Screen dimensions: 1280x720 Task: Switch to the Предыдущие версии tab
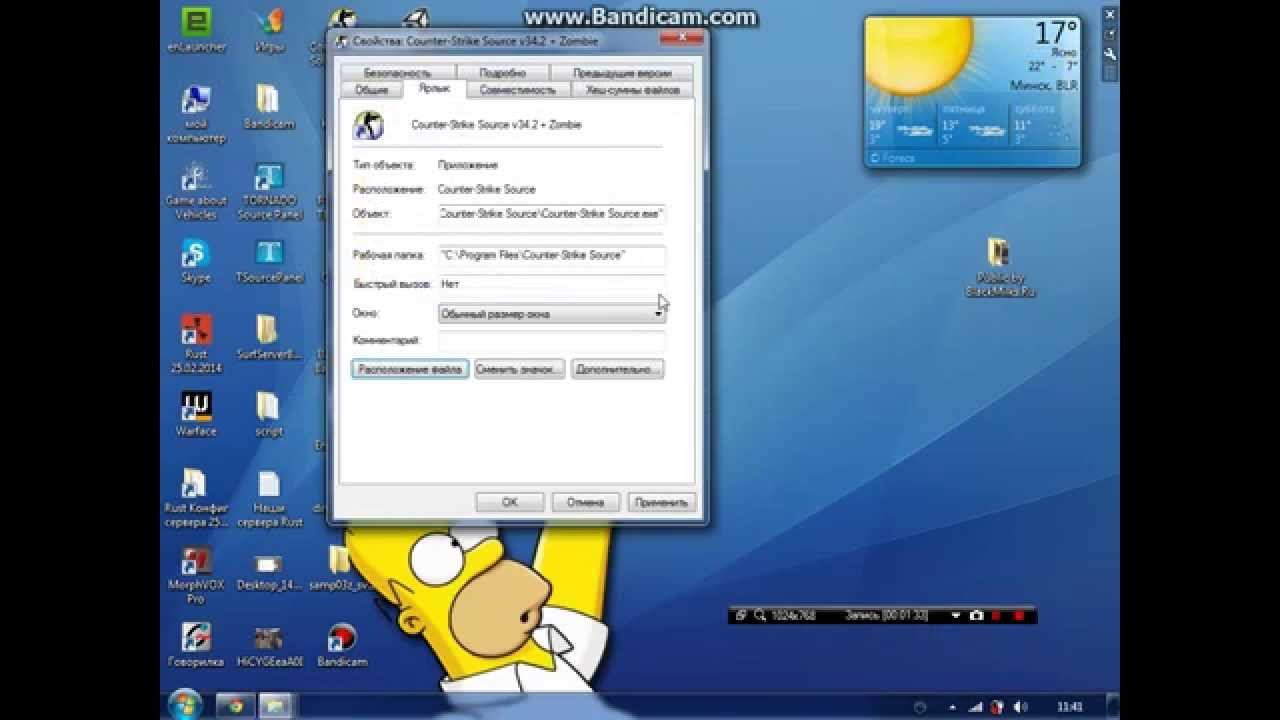[x=621, y=73]
